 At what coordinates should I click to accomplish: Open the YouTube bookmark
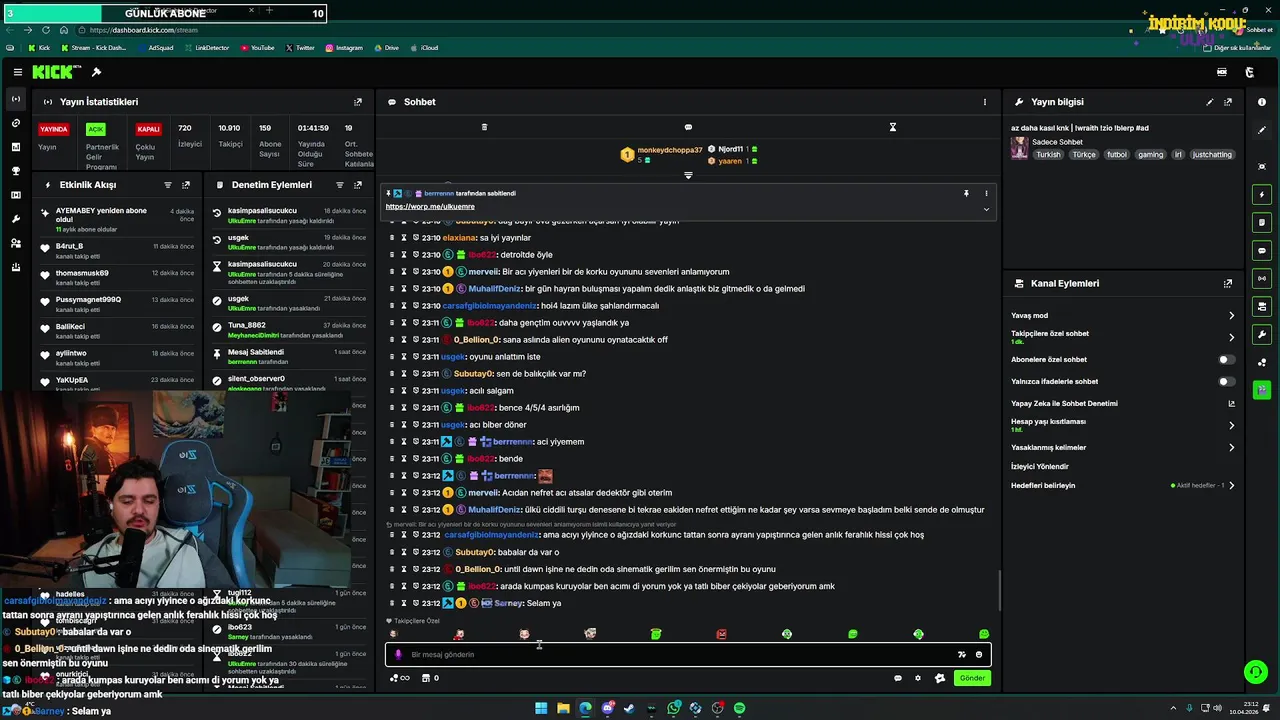coord(257,47)
